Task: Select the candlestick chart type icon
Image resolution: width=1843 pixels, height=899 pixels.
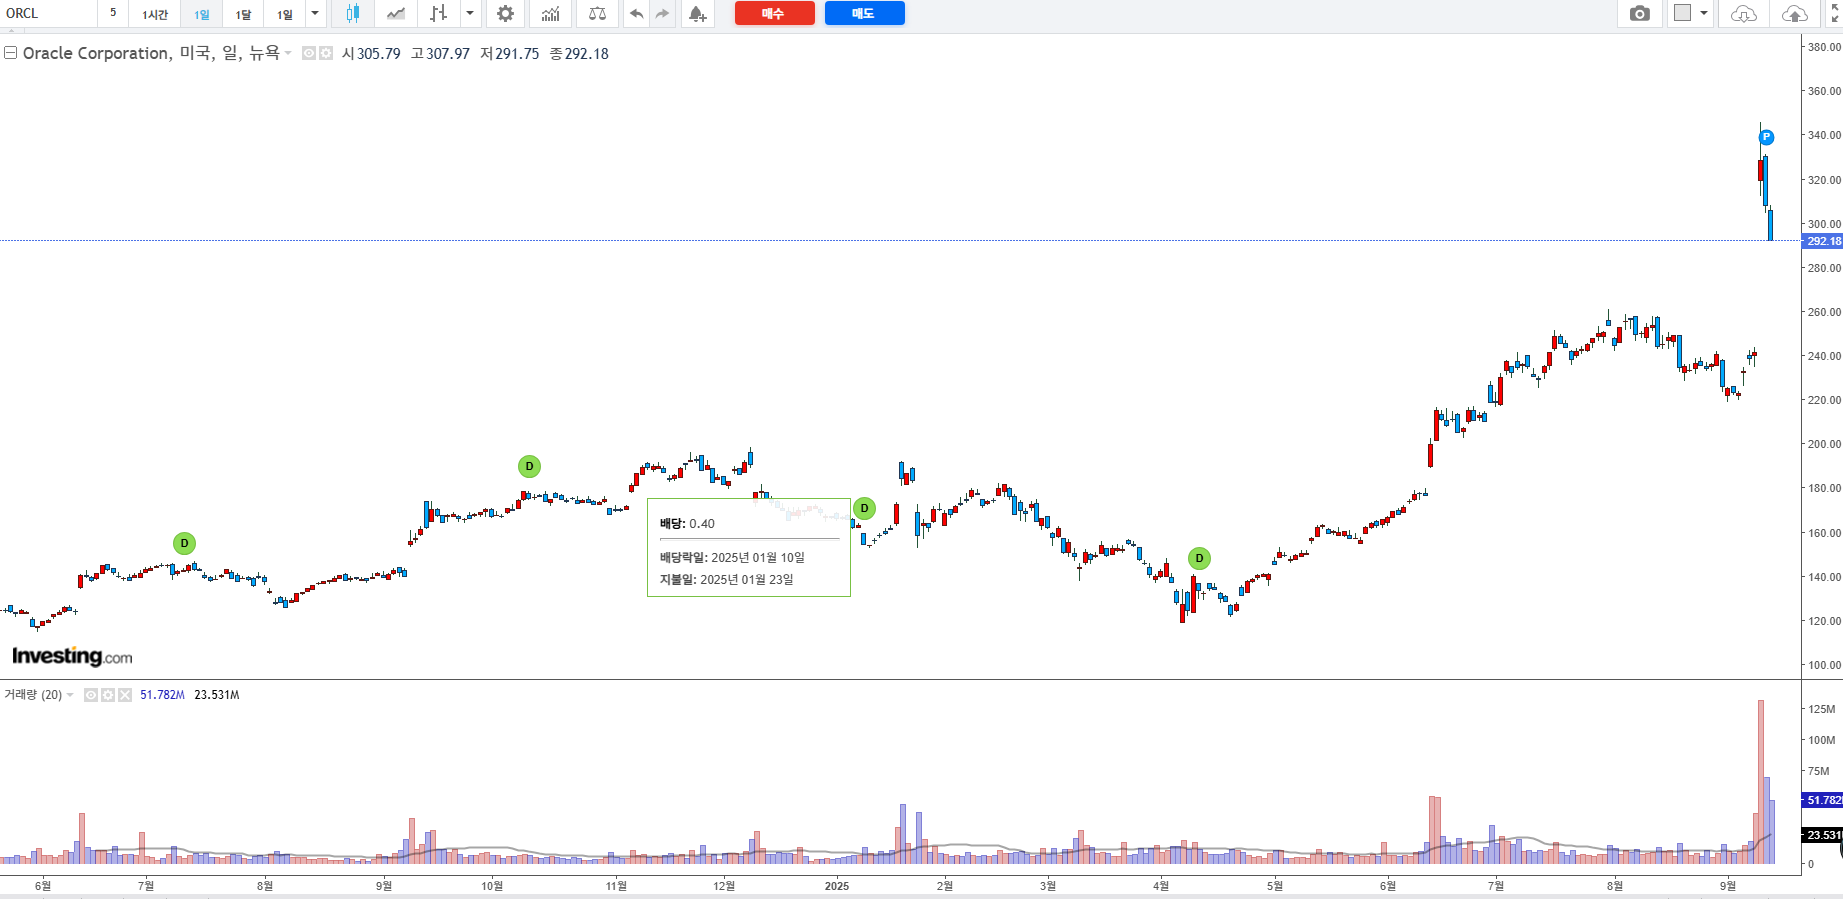Action: coord(352,14)
